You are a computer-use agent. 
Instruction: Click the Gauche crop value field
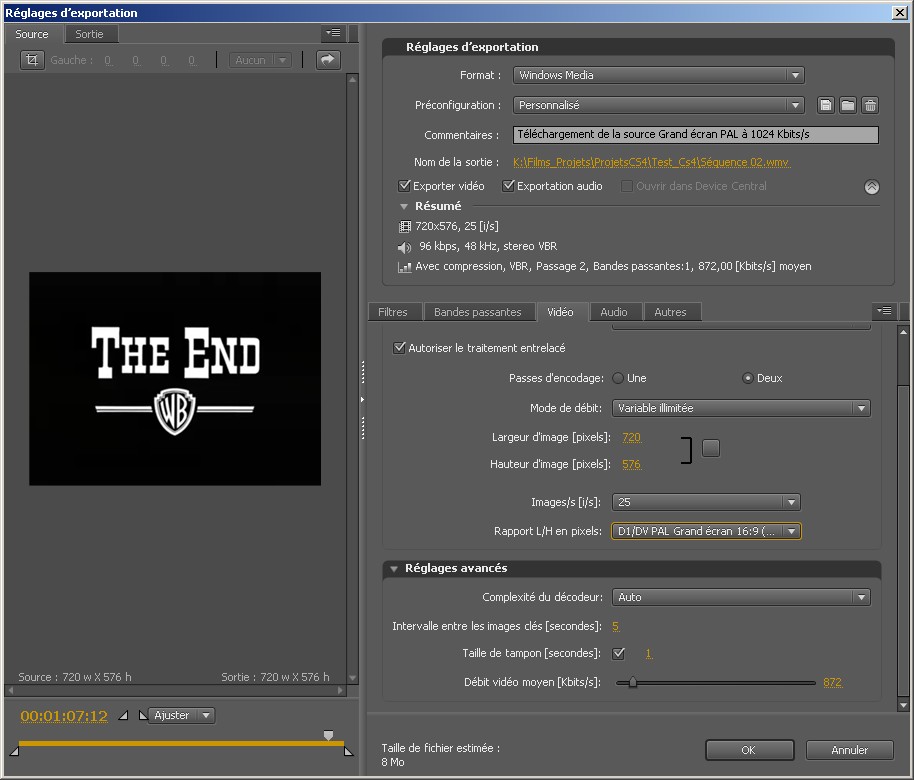(x=108, y=60)
